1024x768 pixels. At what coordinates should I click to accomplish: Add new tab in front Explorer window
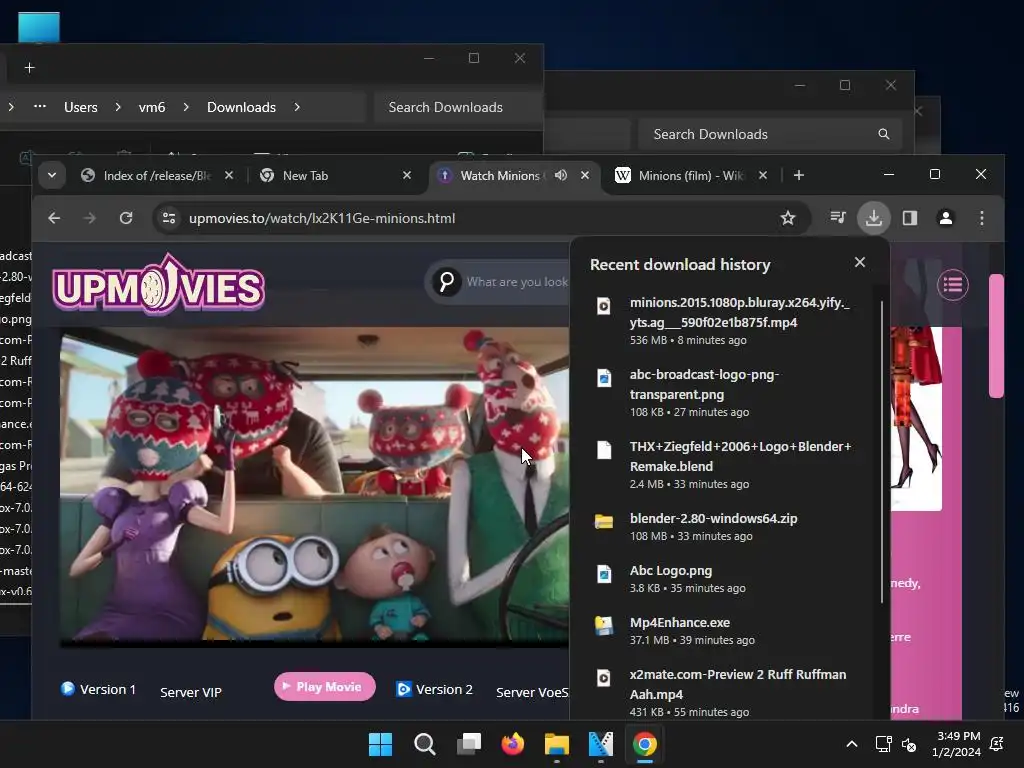[29, 67]
